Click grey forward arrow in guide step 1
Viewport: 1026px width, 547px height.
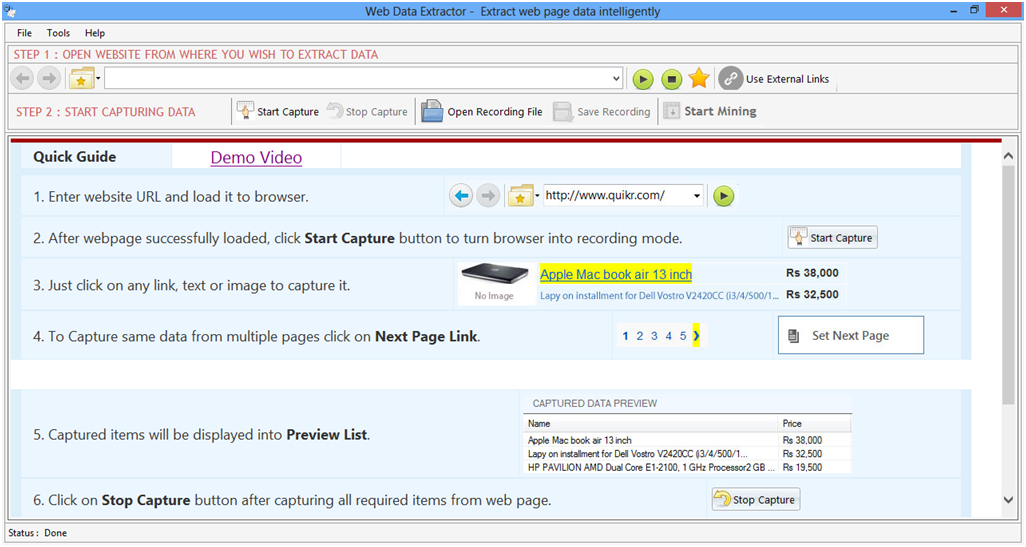[487, 196]
